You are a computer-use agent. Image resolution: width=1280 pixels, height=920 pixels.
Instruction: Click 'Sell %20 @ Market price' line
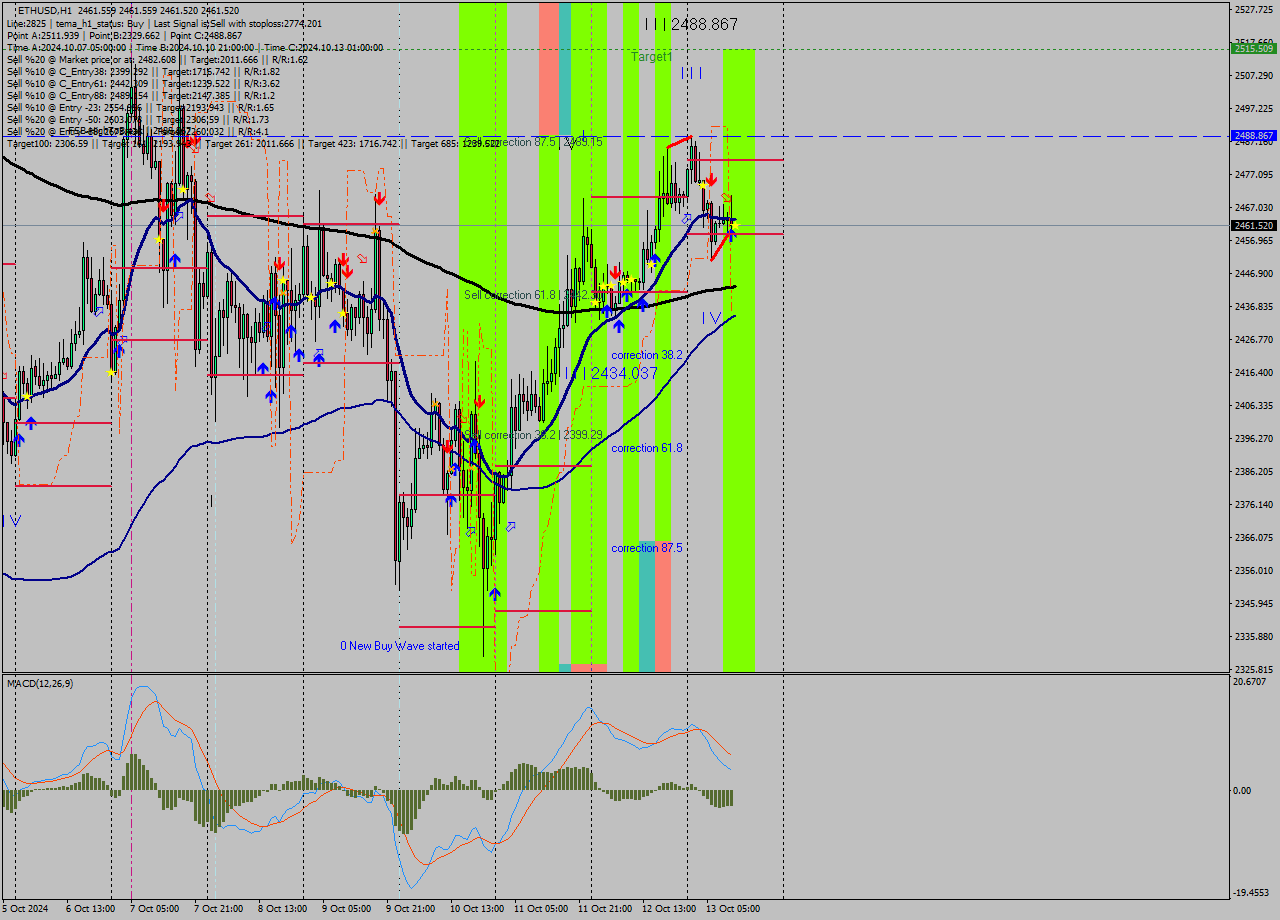coord(157,59)
